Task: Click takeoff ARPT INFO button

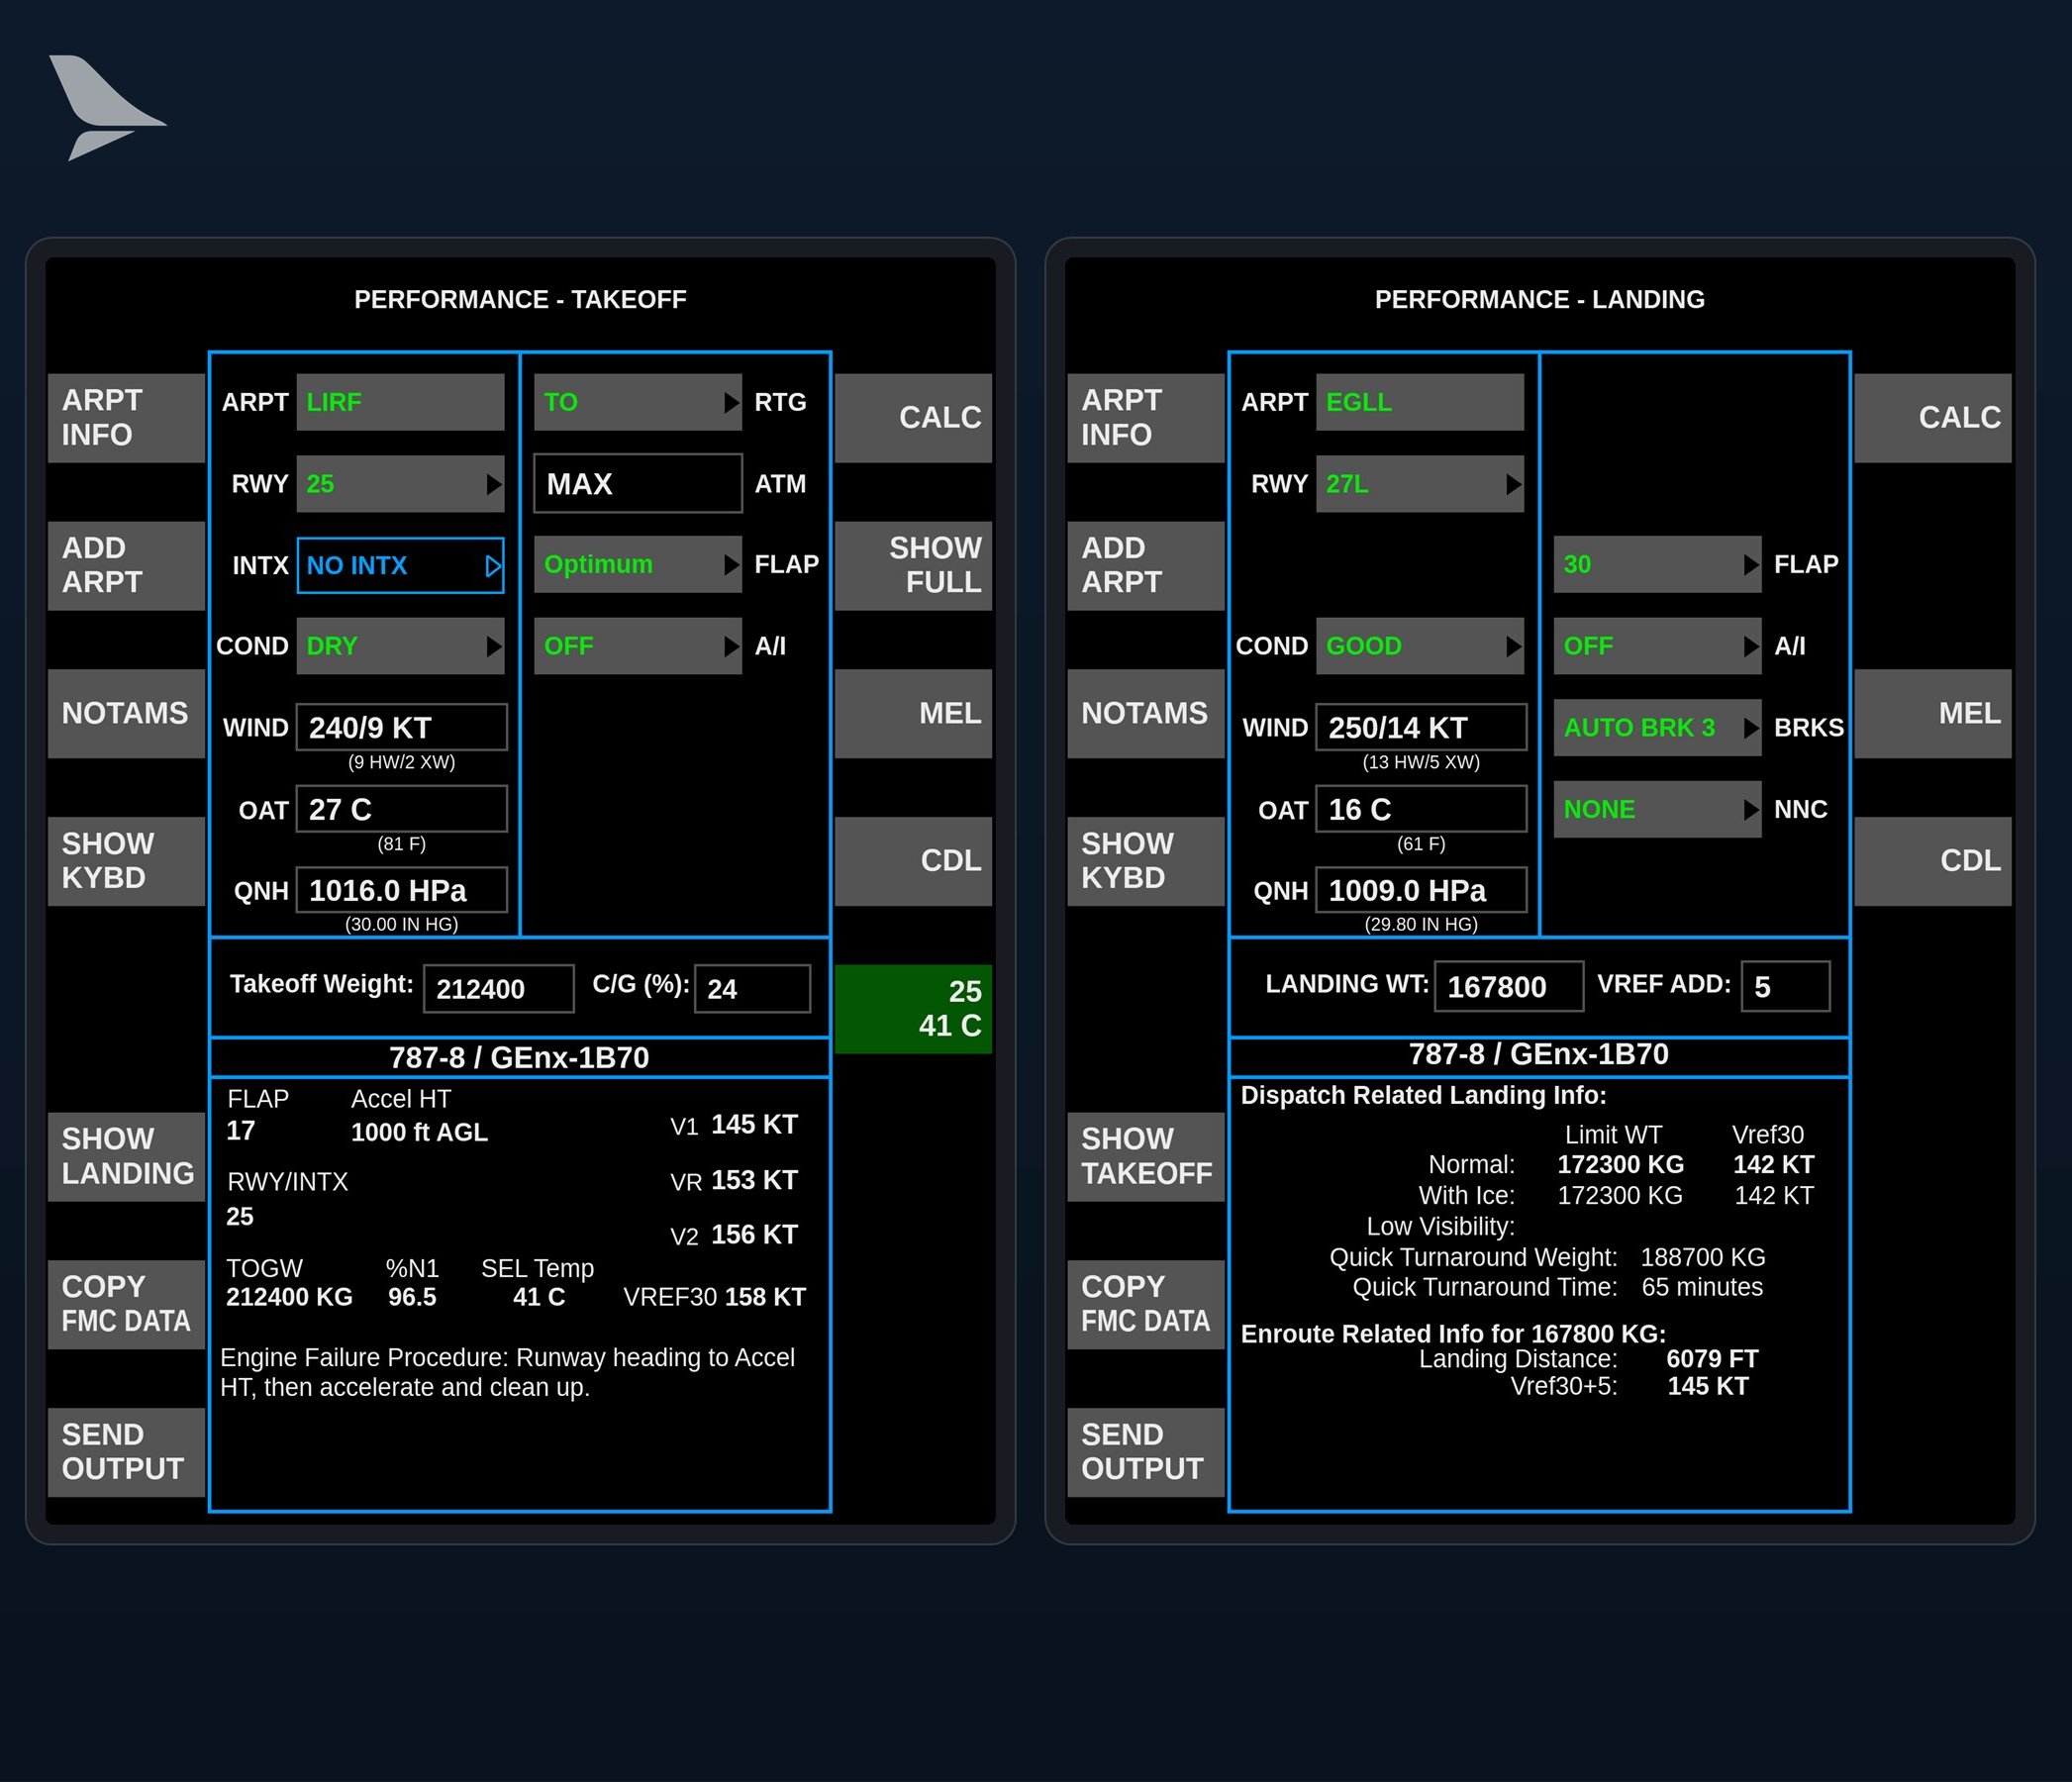Action: click(x=126, y=418)
